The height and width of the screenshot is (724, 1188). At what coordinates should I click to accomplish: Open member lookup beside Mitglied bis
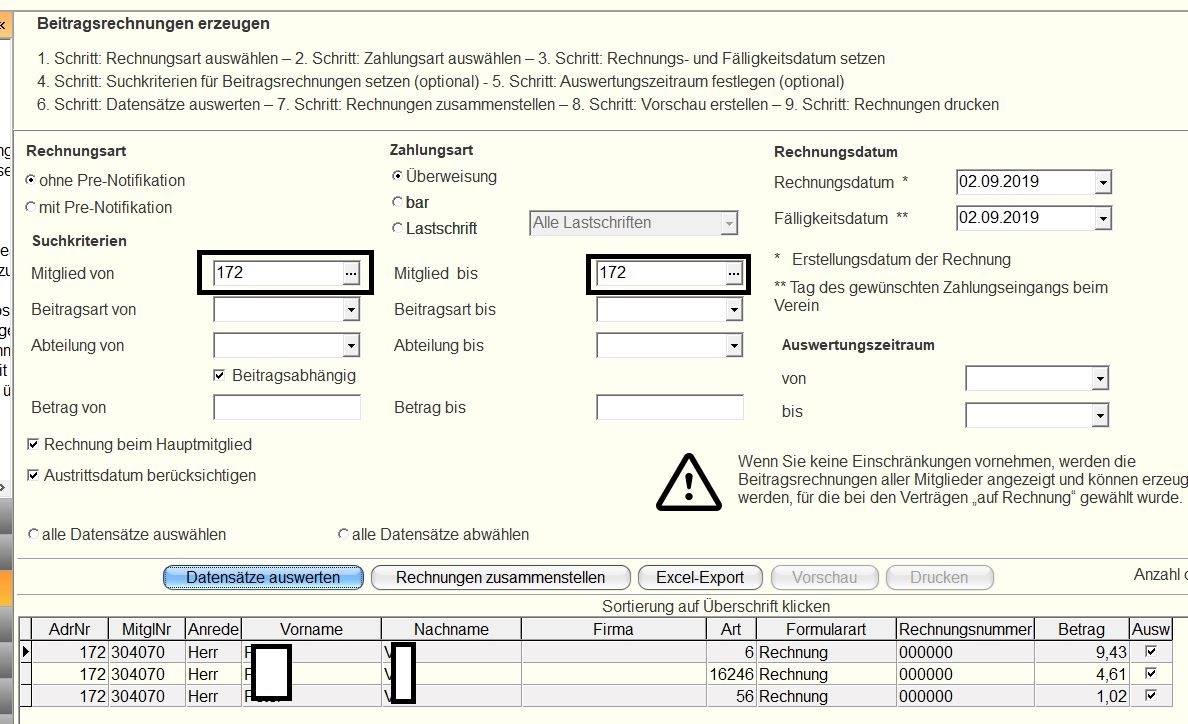(733, 273)
